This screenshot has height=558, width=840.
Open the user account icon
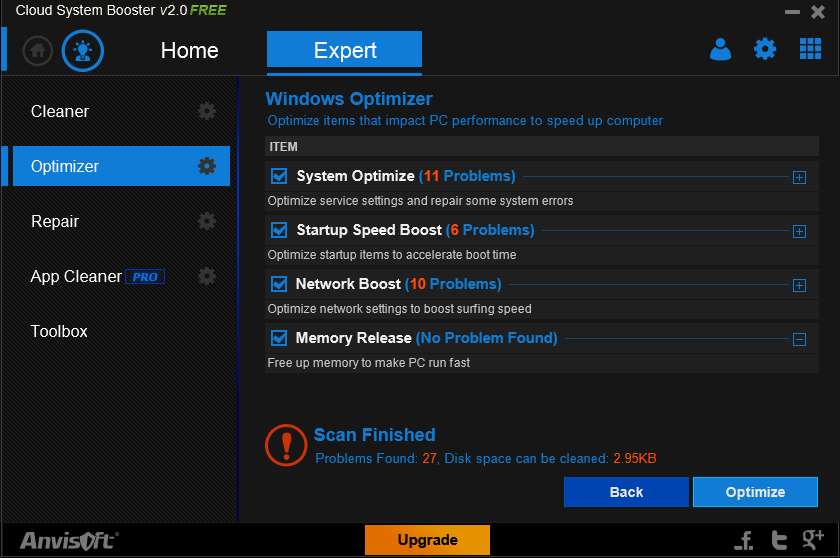[x=720, y=49]
